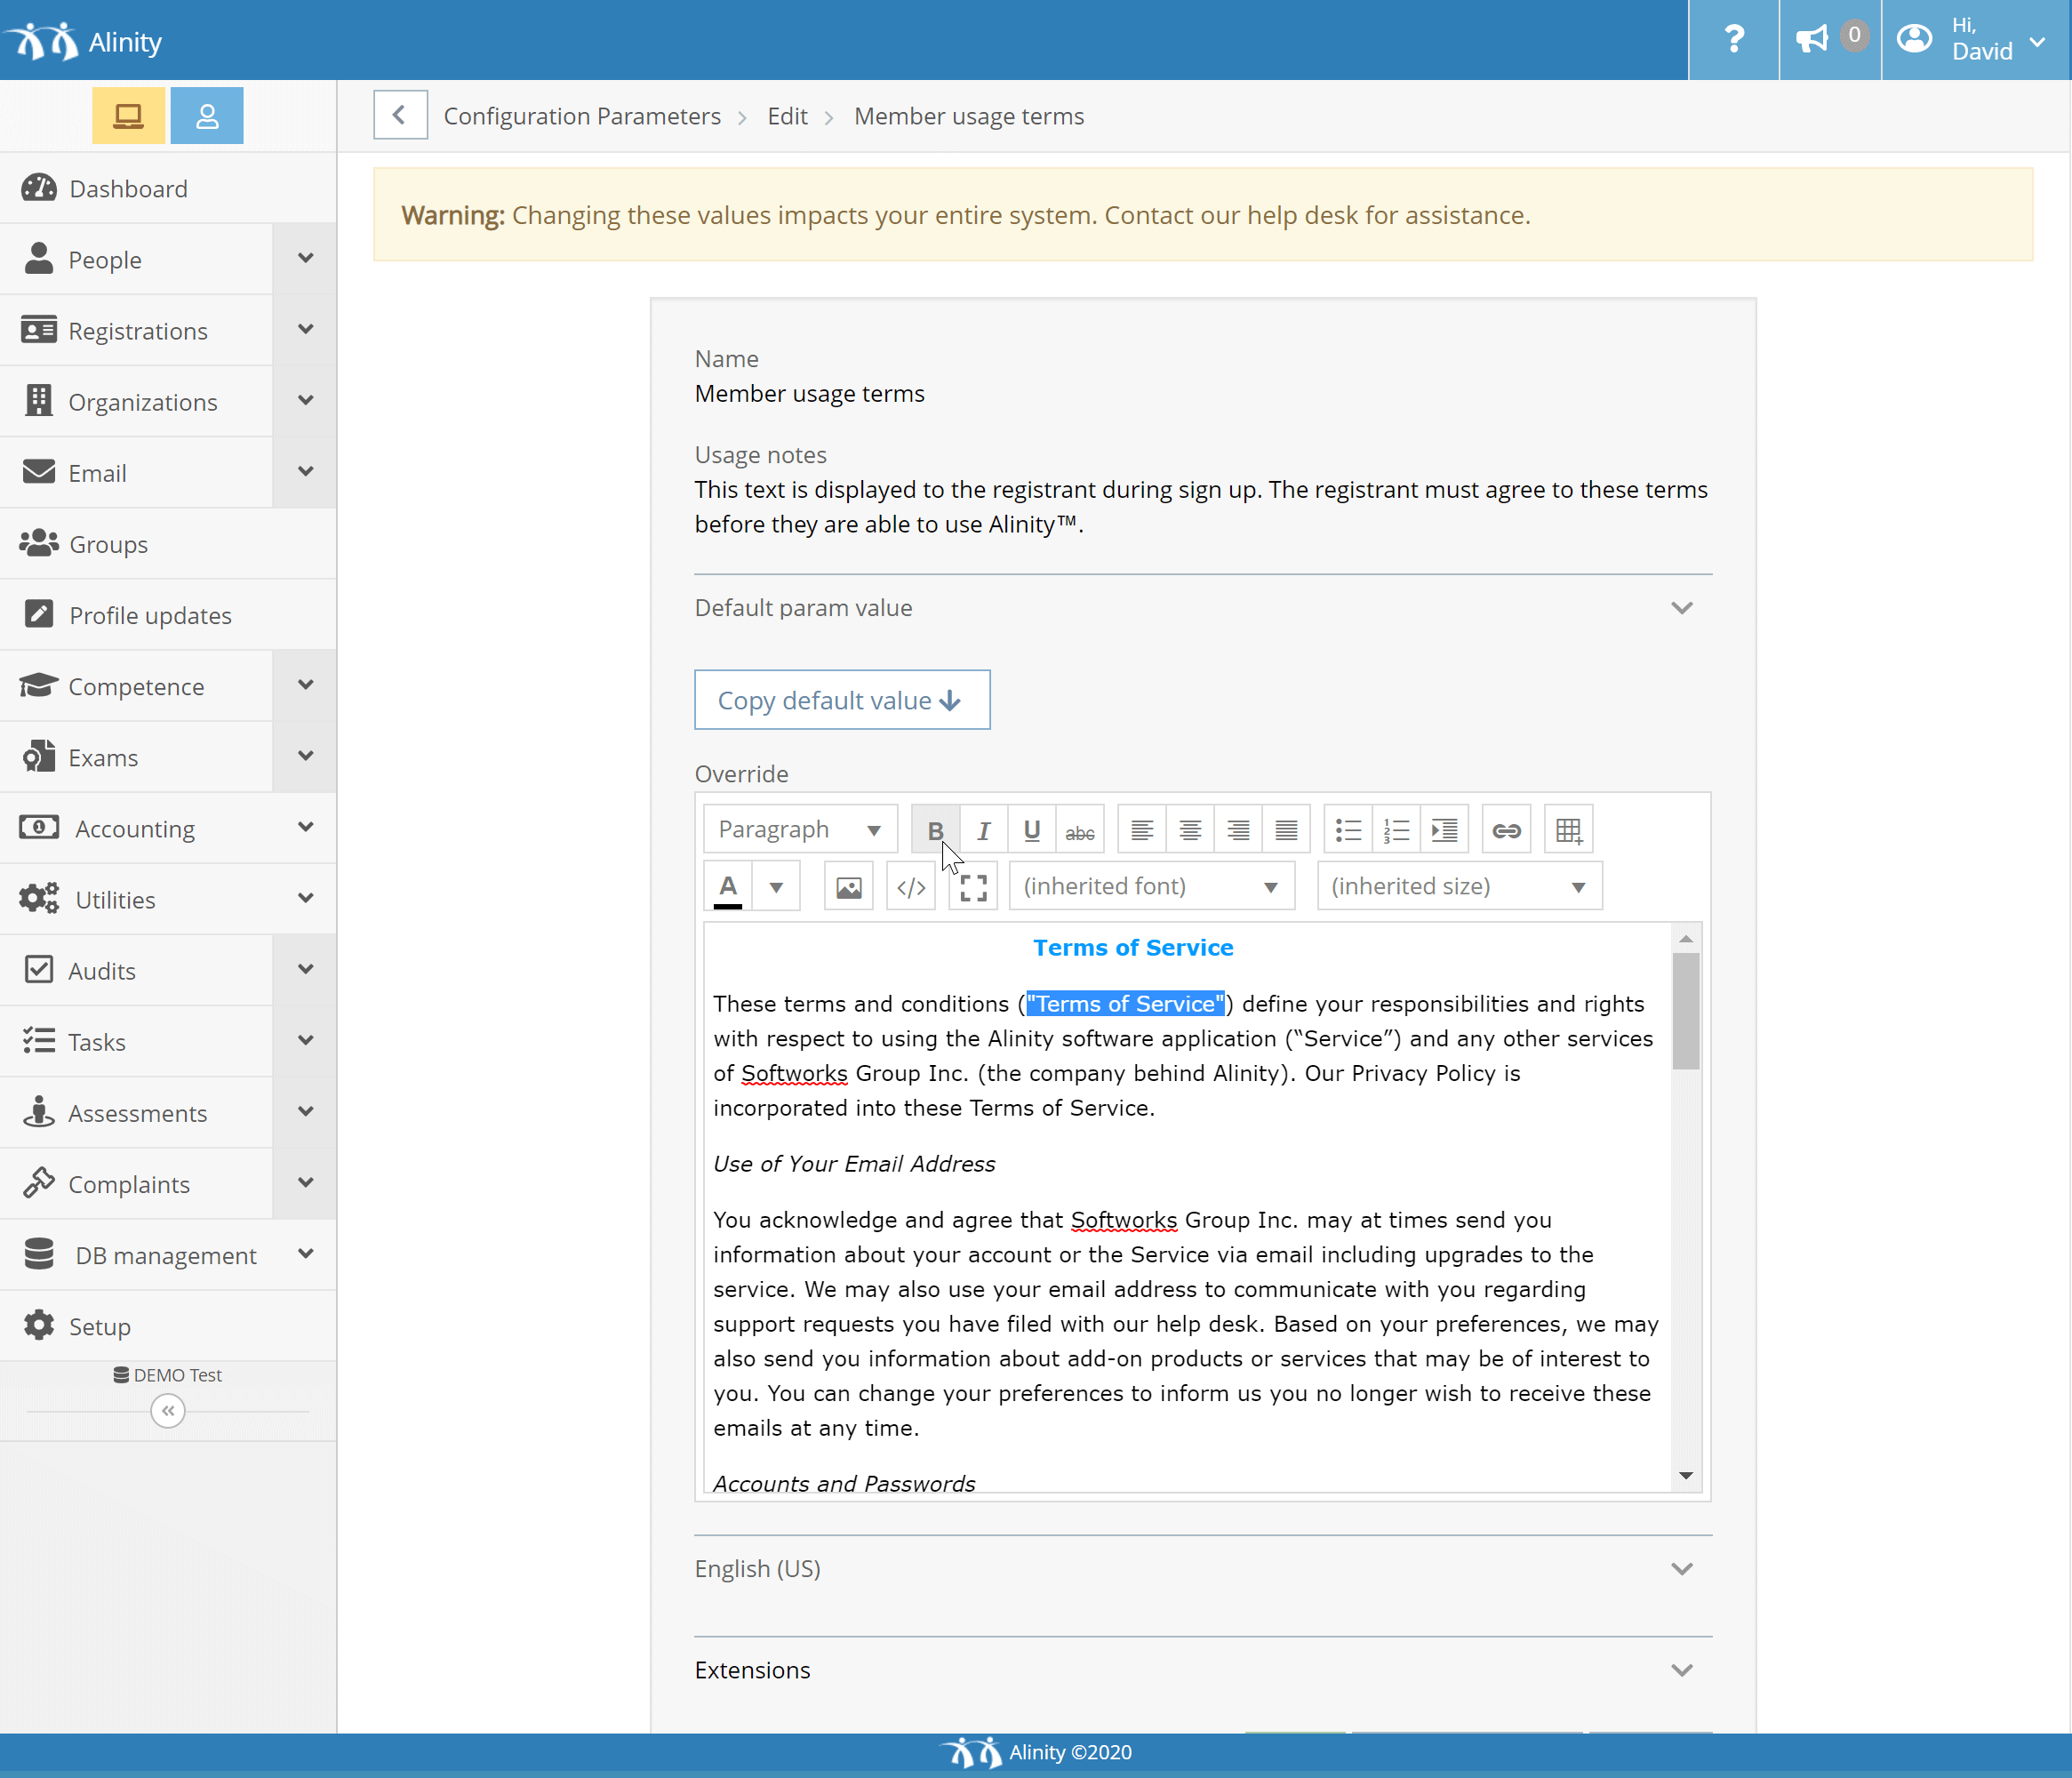2072x1778 pixels.
Task: Expand the English (US) section
Action: (x=1203, y=1568)
